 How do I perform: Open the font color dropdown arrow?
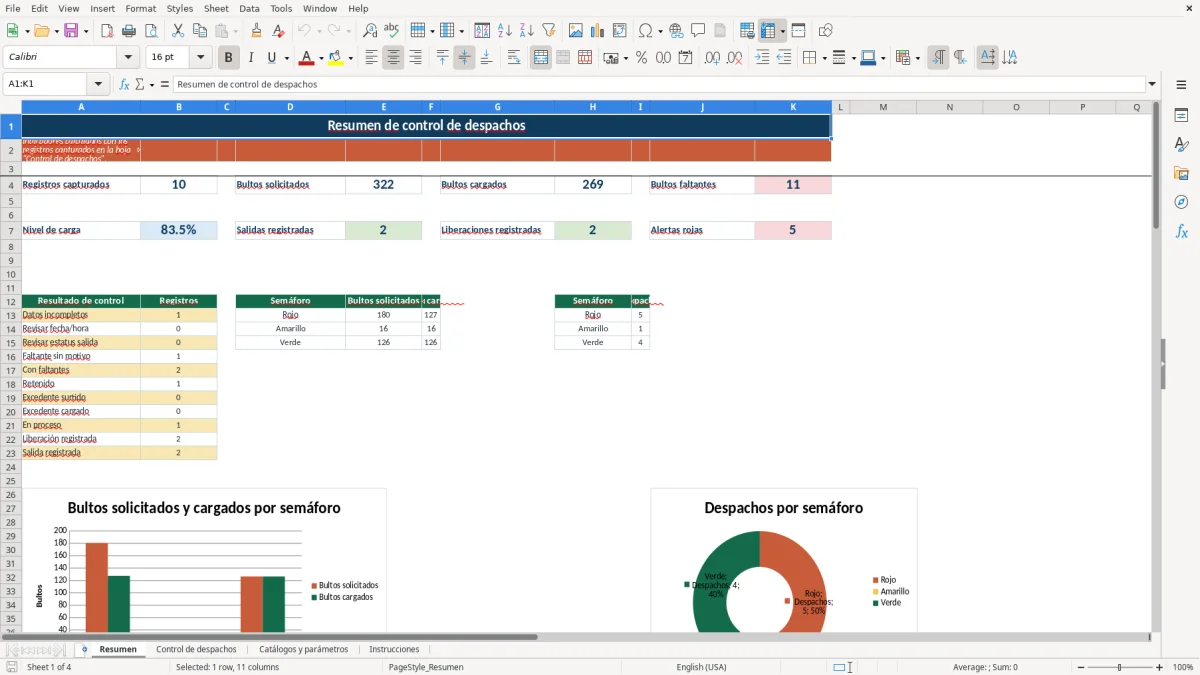(323, 58)
